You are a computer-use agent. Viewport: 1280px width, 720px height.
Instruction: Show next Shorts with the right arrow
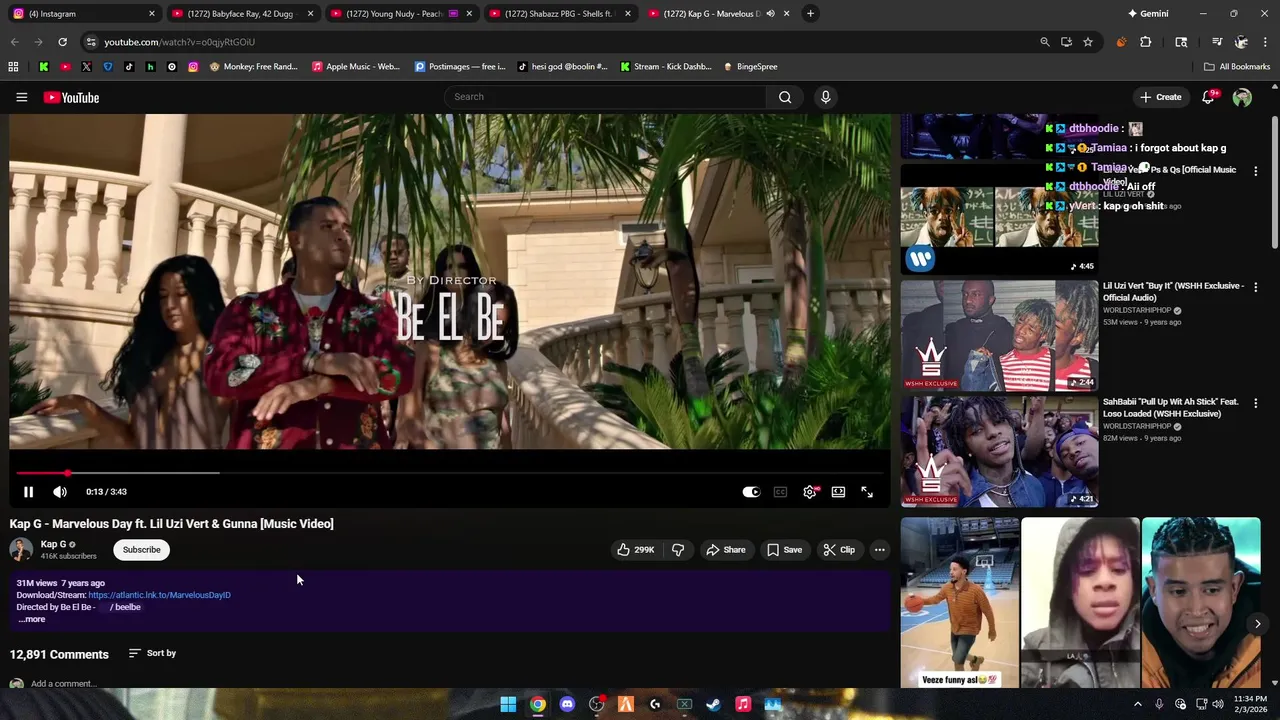pos(1257,623)
